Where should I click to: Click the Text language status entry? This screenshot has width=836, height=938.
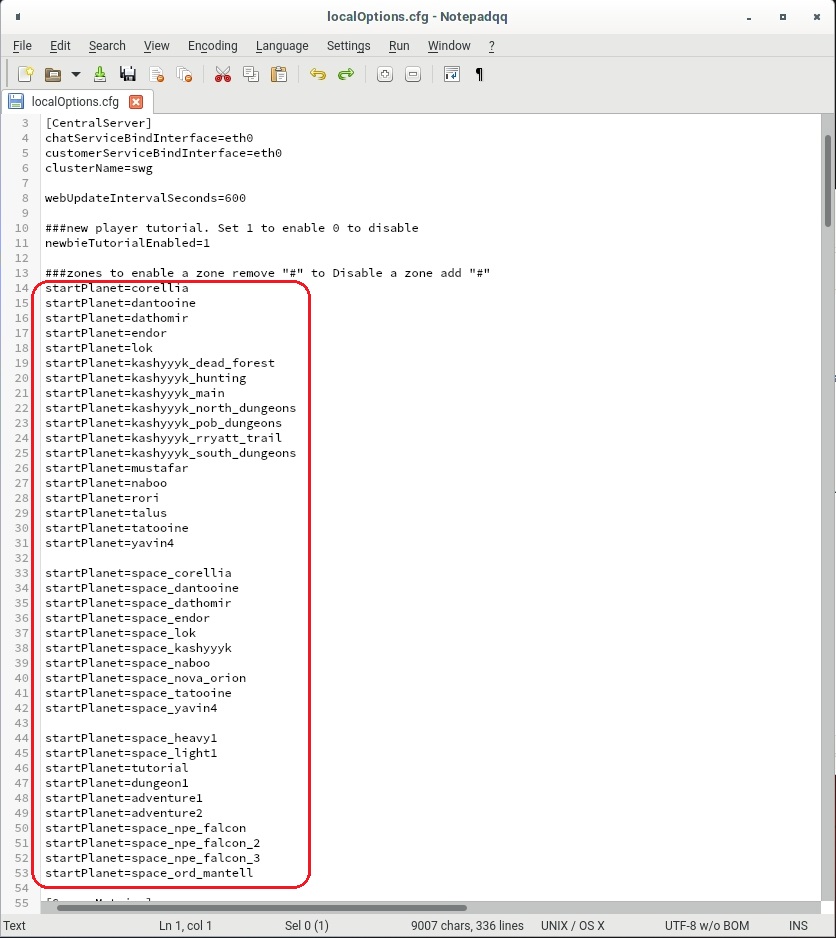pos(14,925)
